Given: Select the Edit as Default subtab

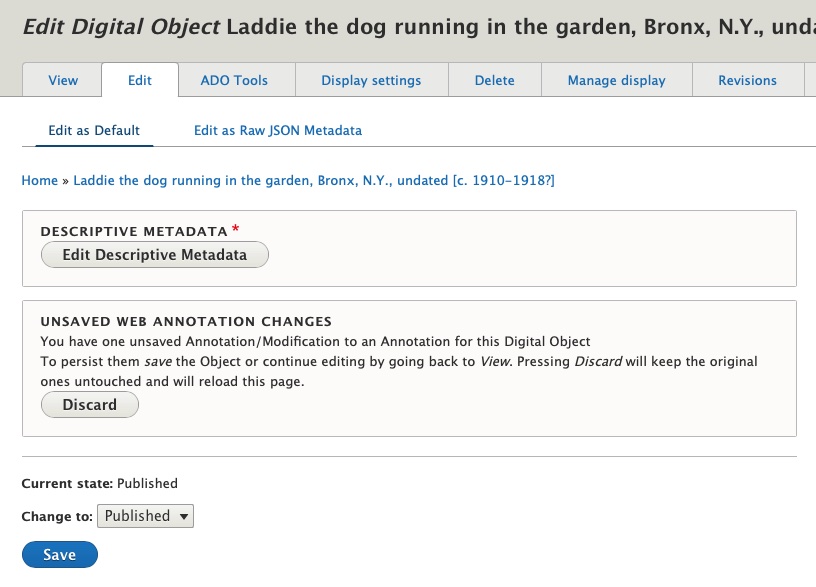Looking at the screenshot, I should pyautogui.click(x=94, y=130).
